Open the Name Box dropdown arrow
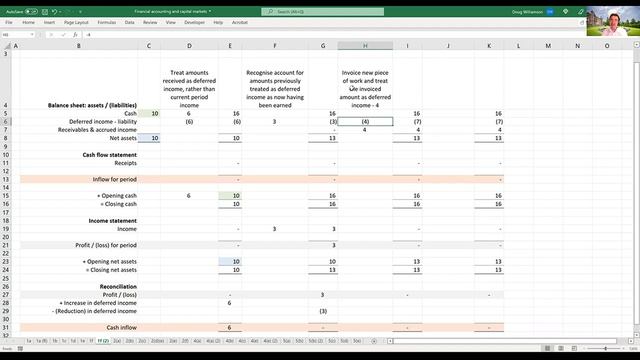This screenshot has height=360, width=640. (x=32, y=35)
